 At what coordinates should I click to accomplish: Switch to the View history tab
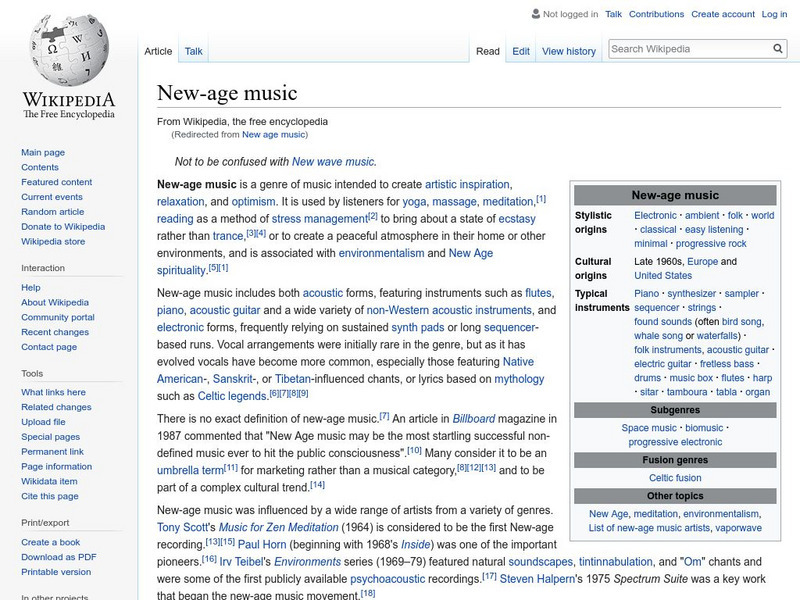(x=568, y=51)
